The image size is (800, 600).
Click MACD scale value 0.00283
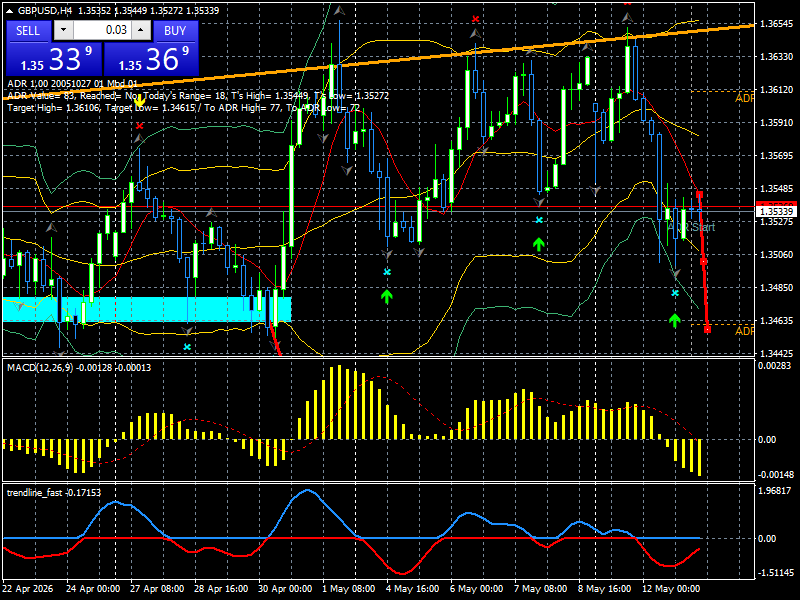(774, 365)
